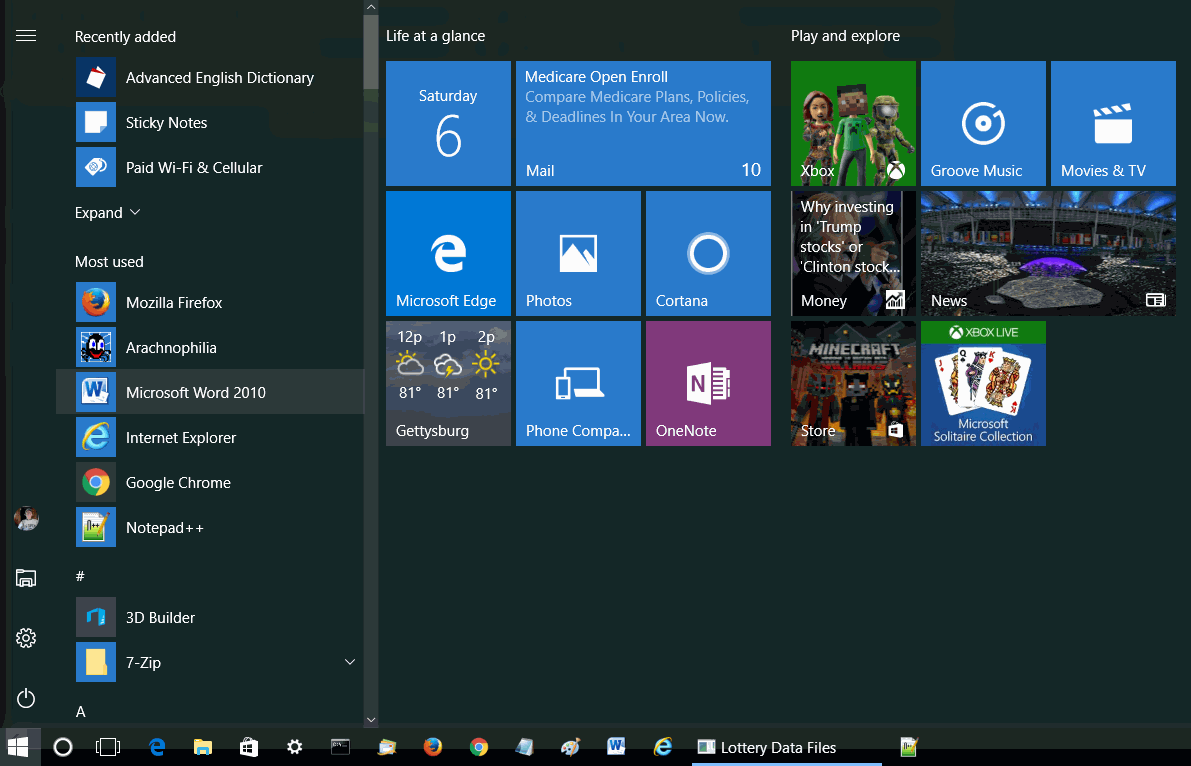Open Windows Store from the taskbar
The width and height of the screenshot is (1191, 766).
pyautogui.click(x=248, y=747)
